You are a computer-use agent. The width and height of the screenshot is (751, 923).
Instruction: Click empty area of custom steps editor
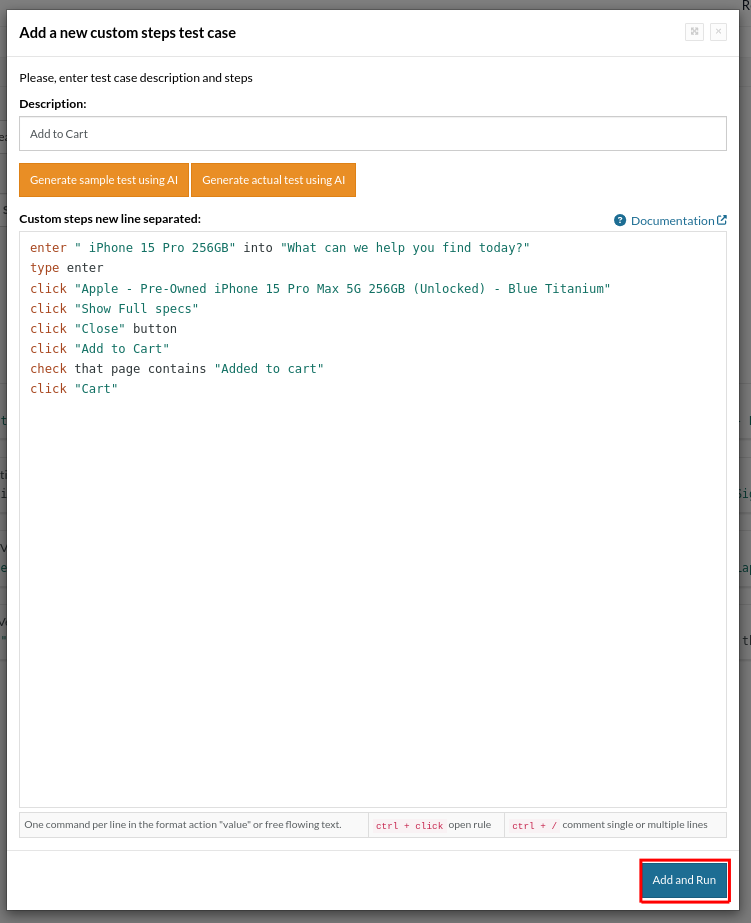(x=372, y=600)
